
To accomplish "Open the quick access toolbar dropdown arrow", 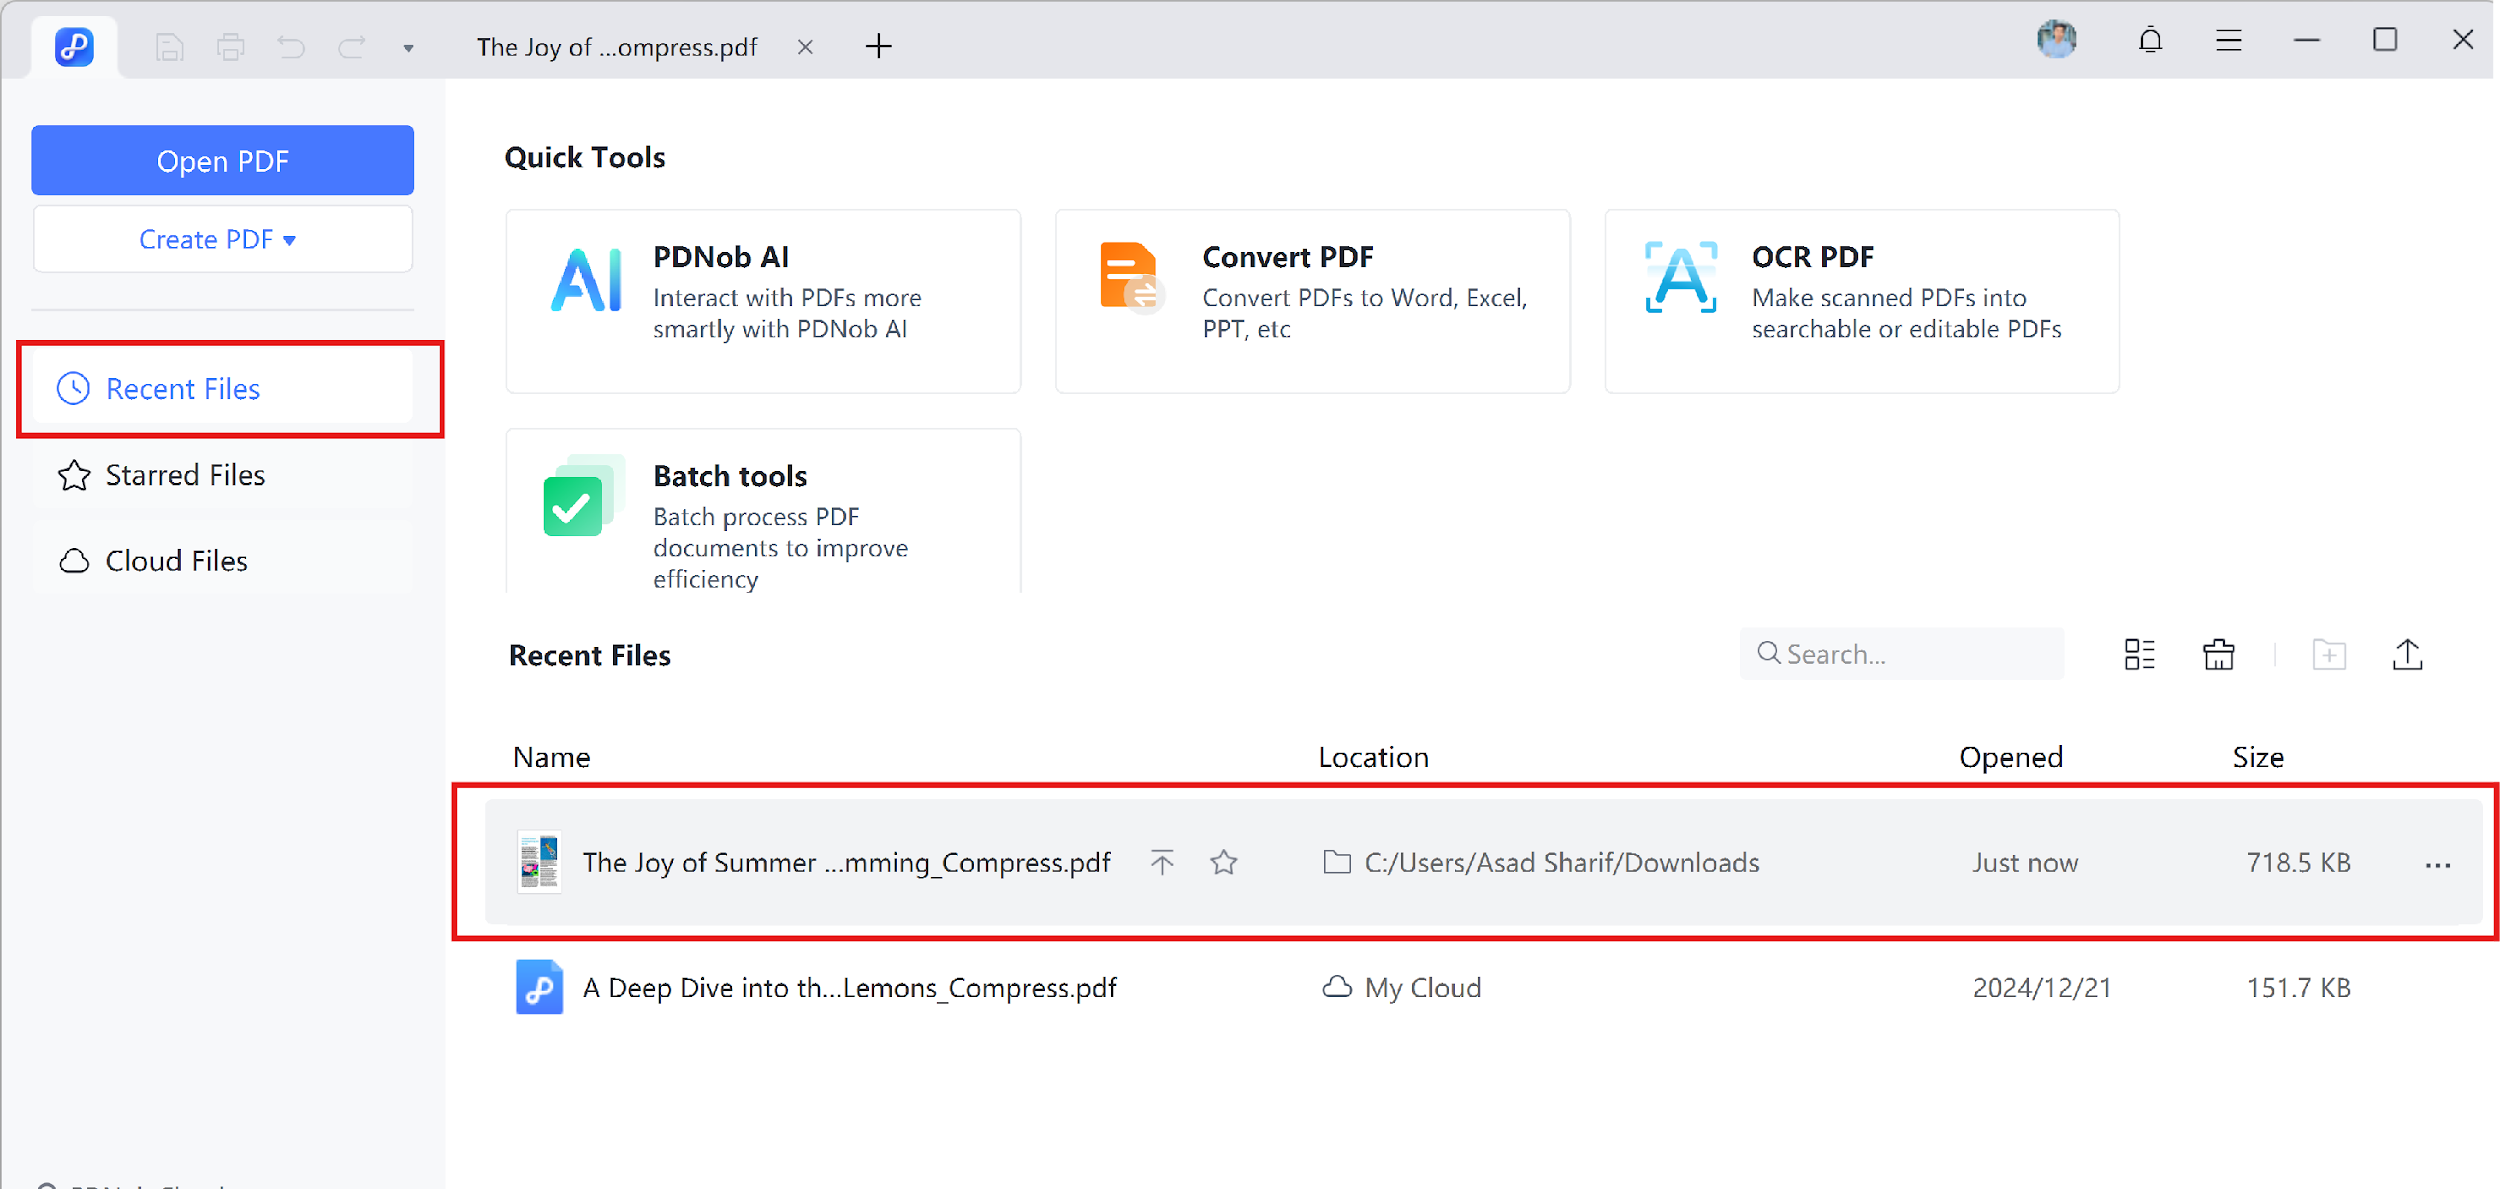I will pyautogui.click(x=408, y=48).
